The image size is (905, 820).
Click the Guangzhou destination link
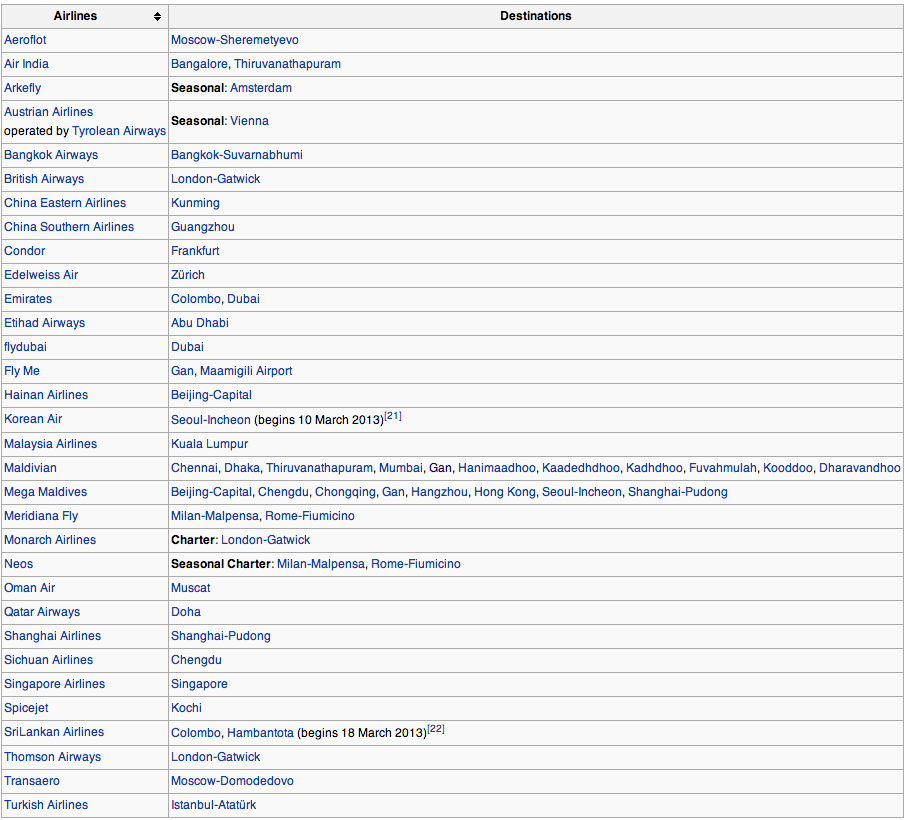[x=203, y=227]
